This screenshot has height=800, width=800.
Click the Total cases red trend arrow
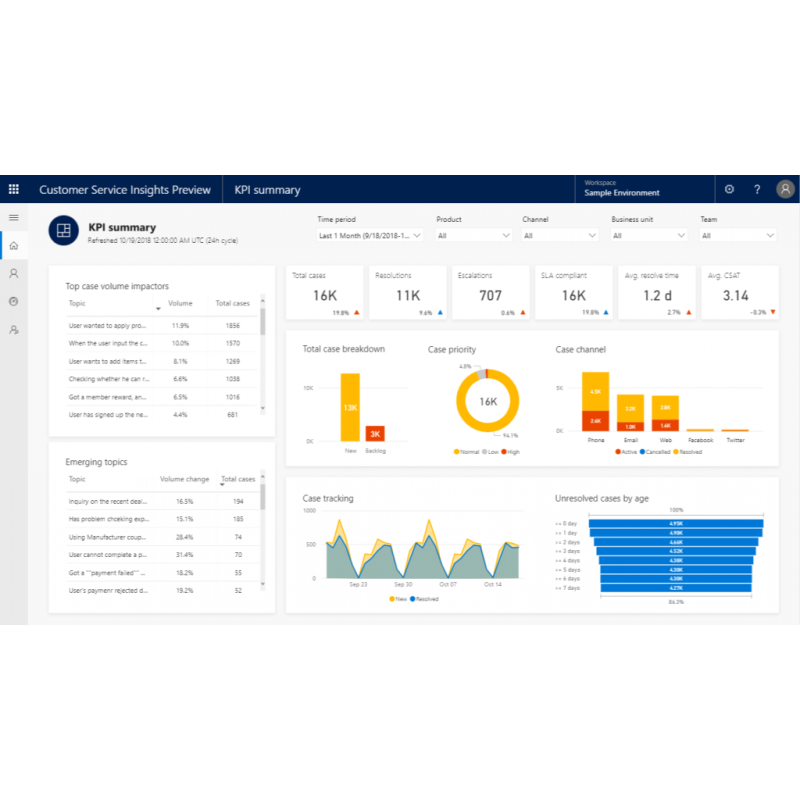(x=357, y=313)
